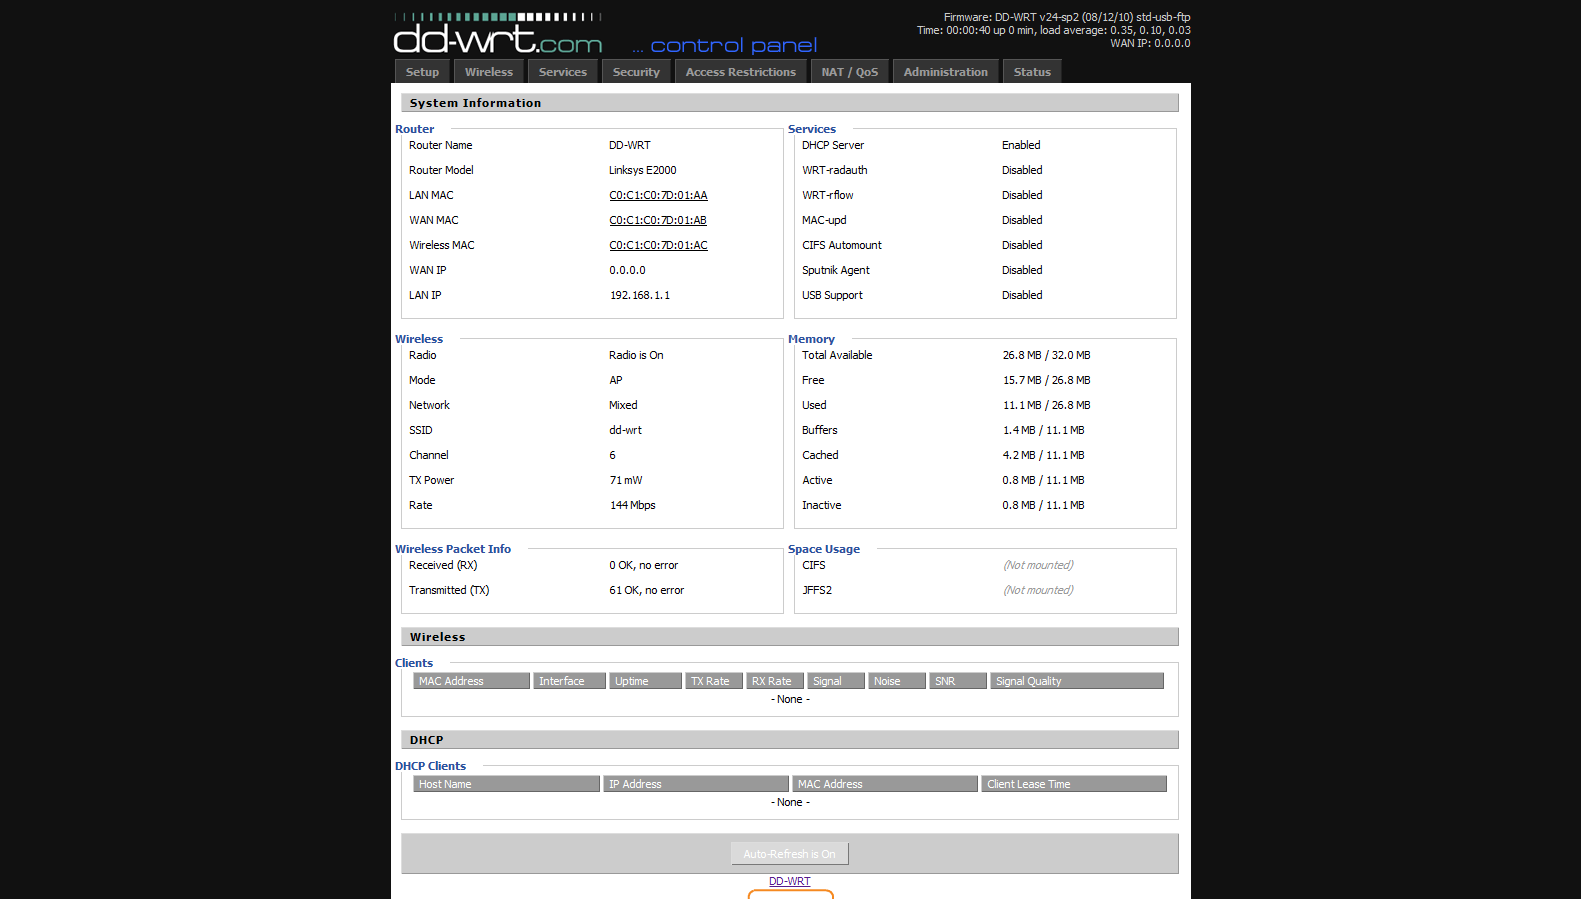This screenshot has width=1581, height=899.
Task: Click the Wireless MAC address link
Action: (x=658, y=246)
